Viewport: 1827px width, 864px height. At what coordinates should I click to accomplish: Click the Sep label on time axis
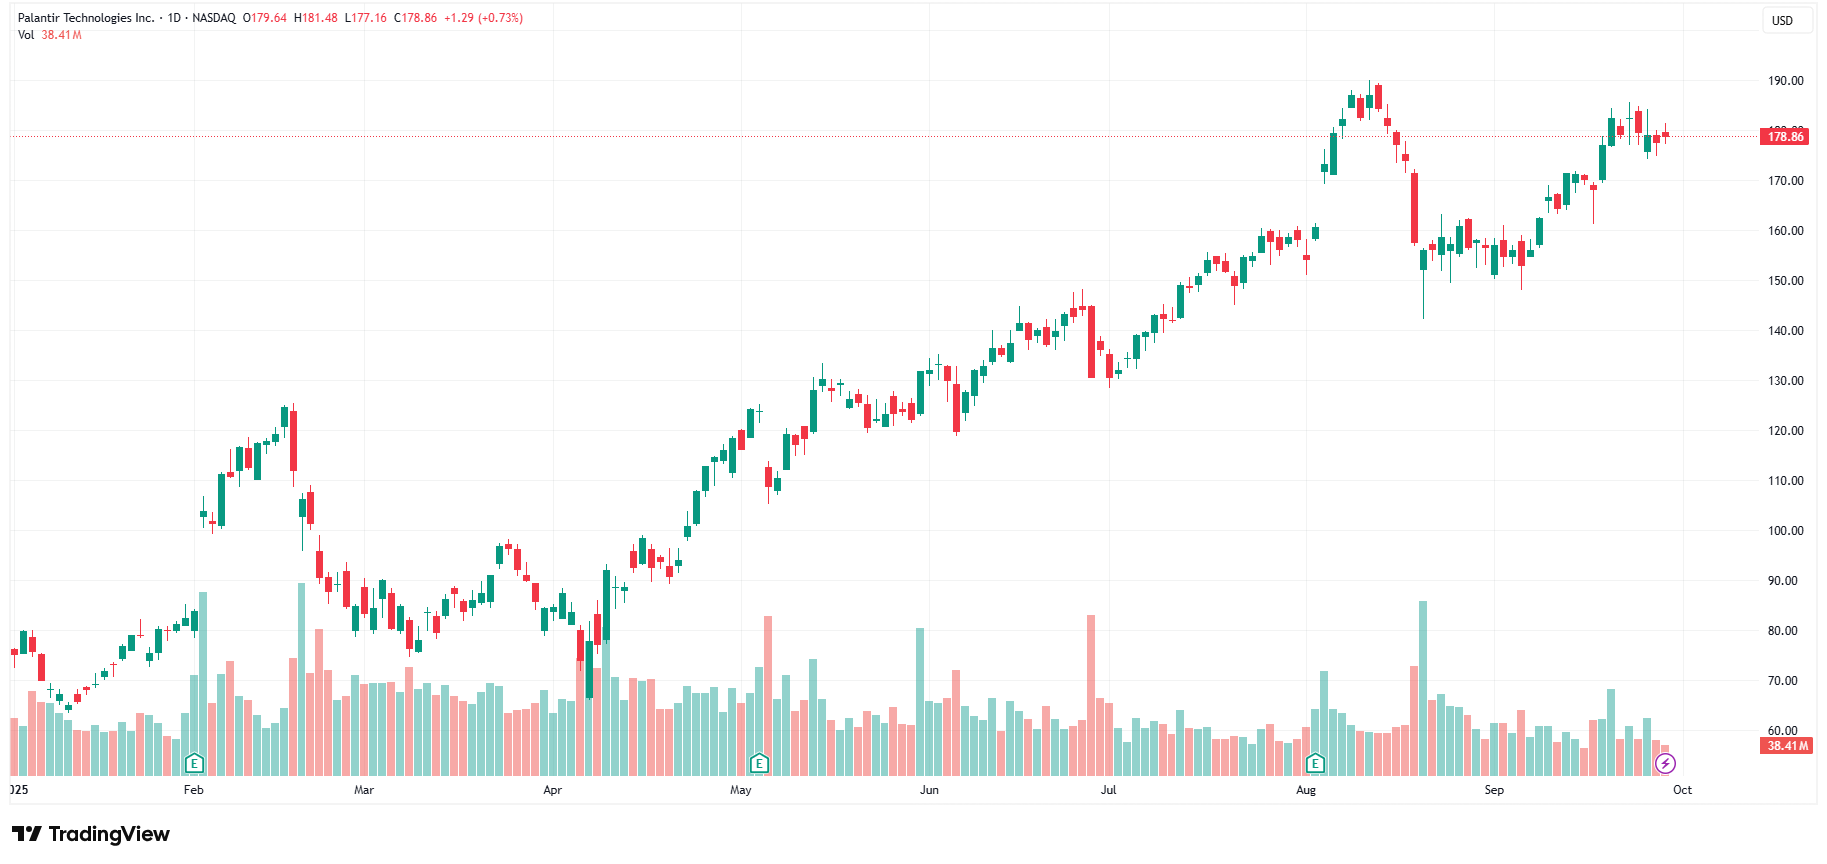pyautogui.click(x=1493, y=790)
